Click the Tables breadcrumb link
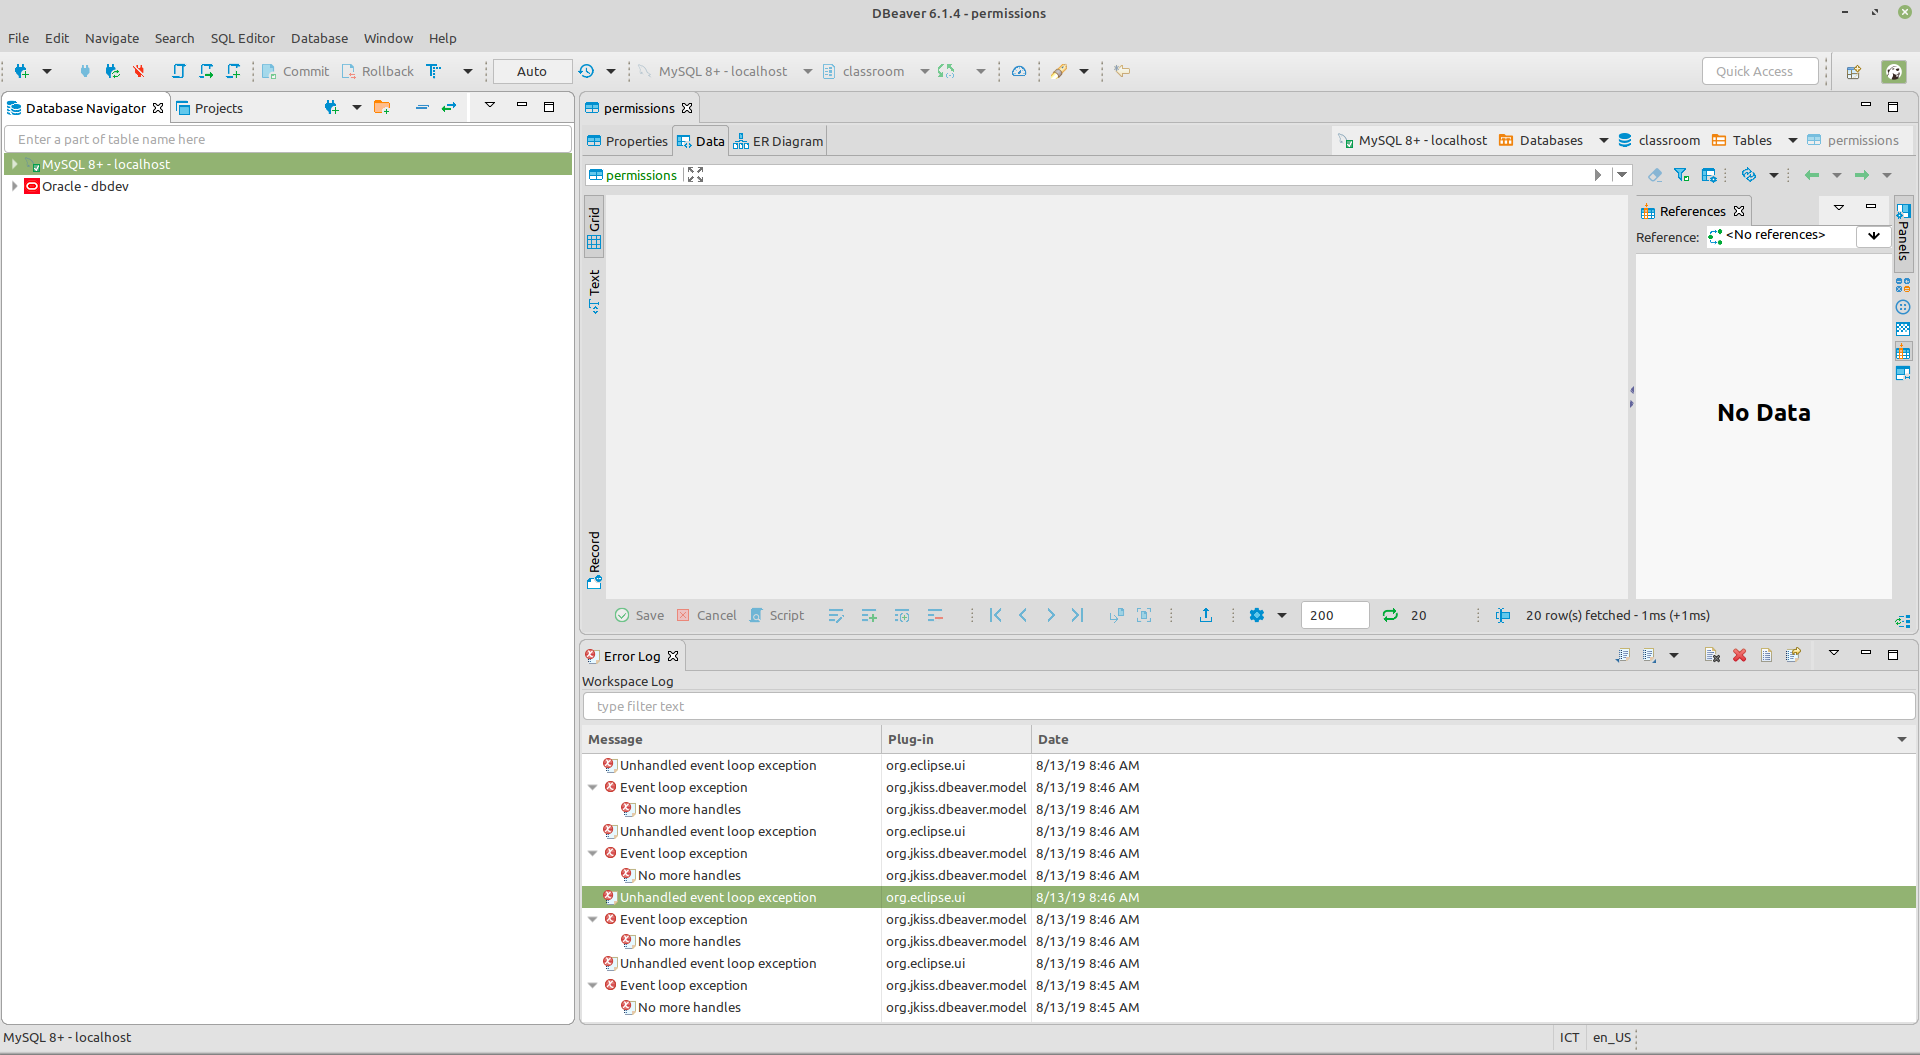Viewport: 1920px width, 1055px height. tap(1742, 140)
